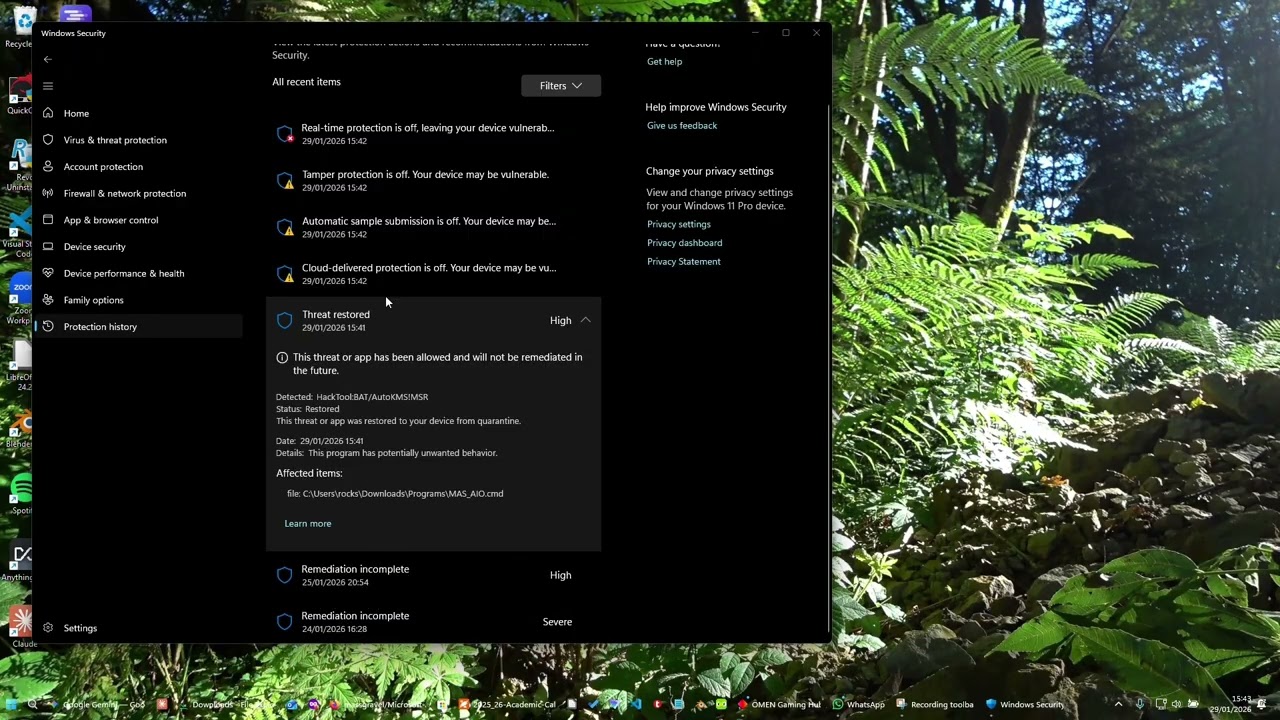1280x720 pixels.
Task: Expand Remediation incomplete 25/01/2026 entry
Action: tap(433, 575)
